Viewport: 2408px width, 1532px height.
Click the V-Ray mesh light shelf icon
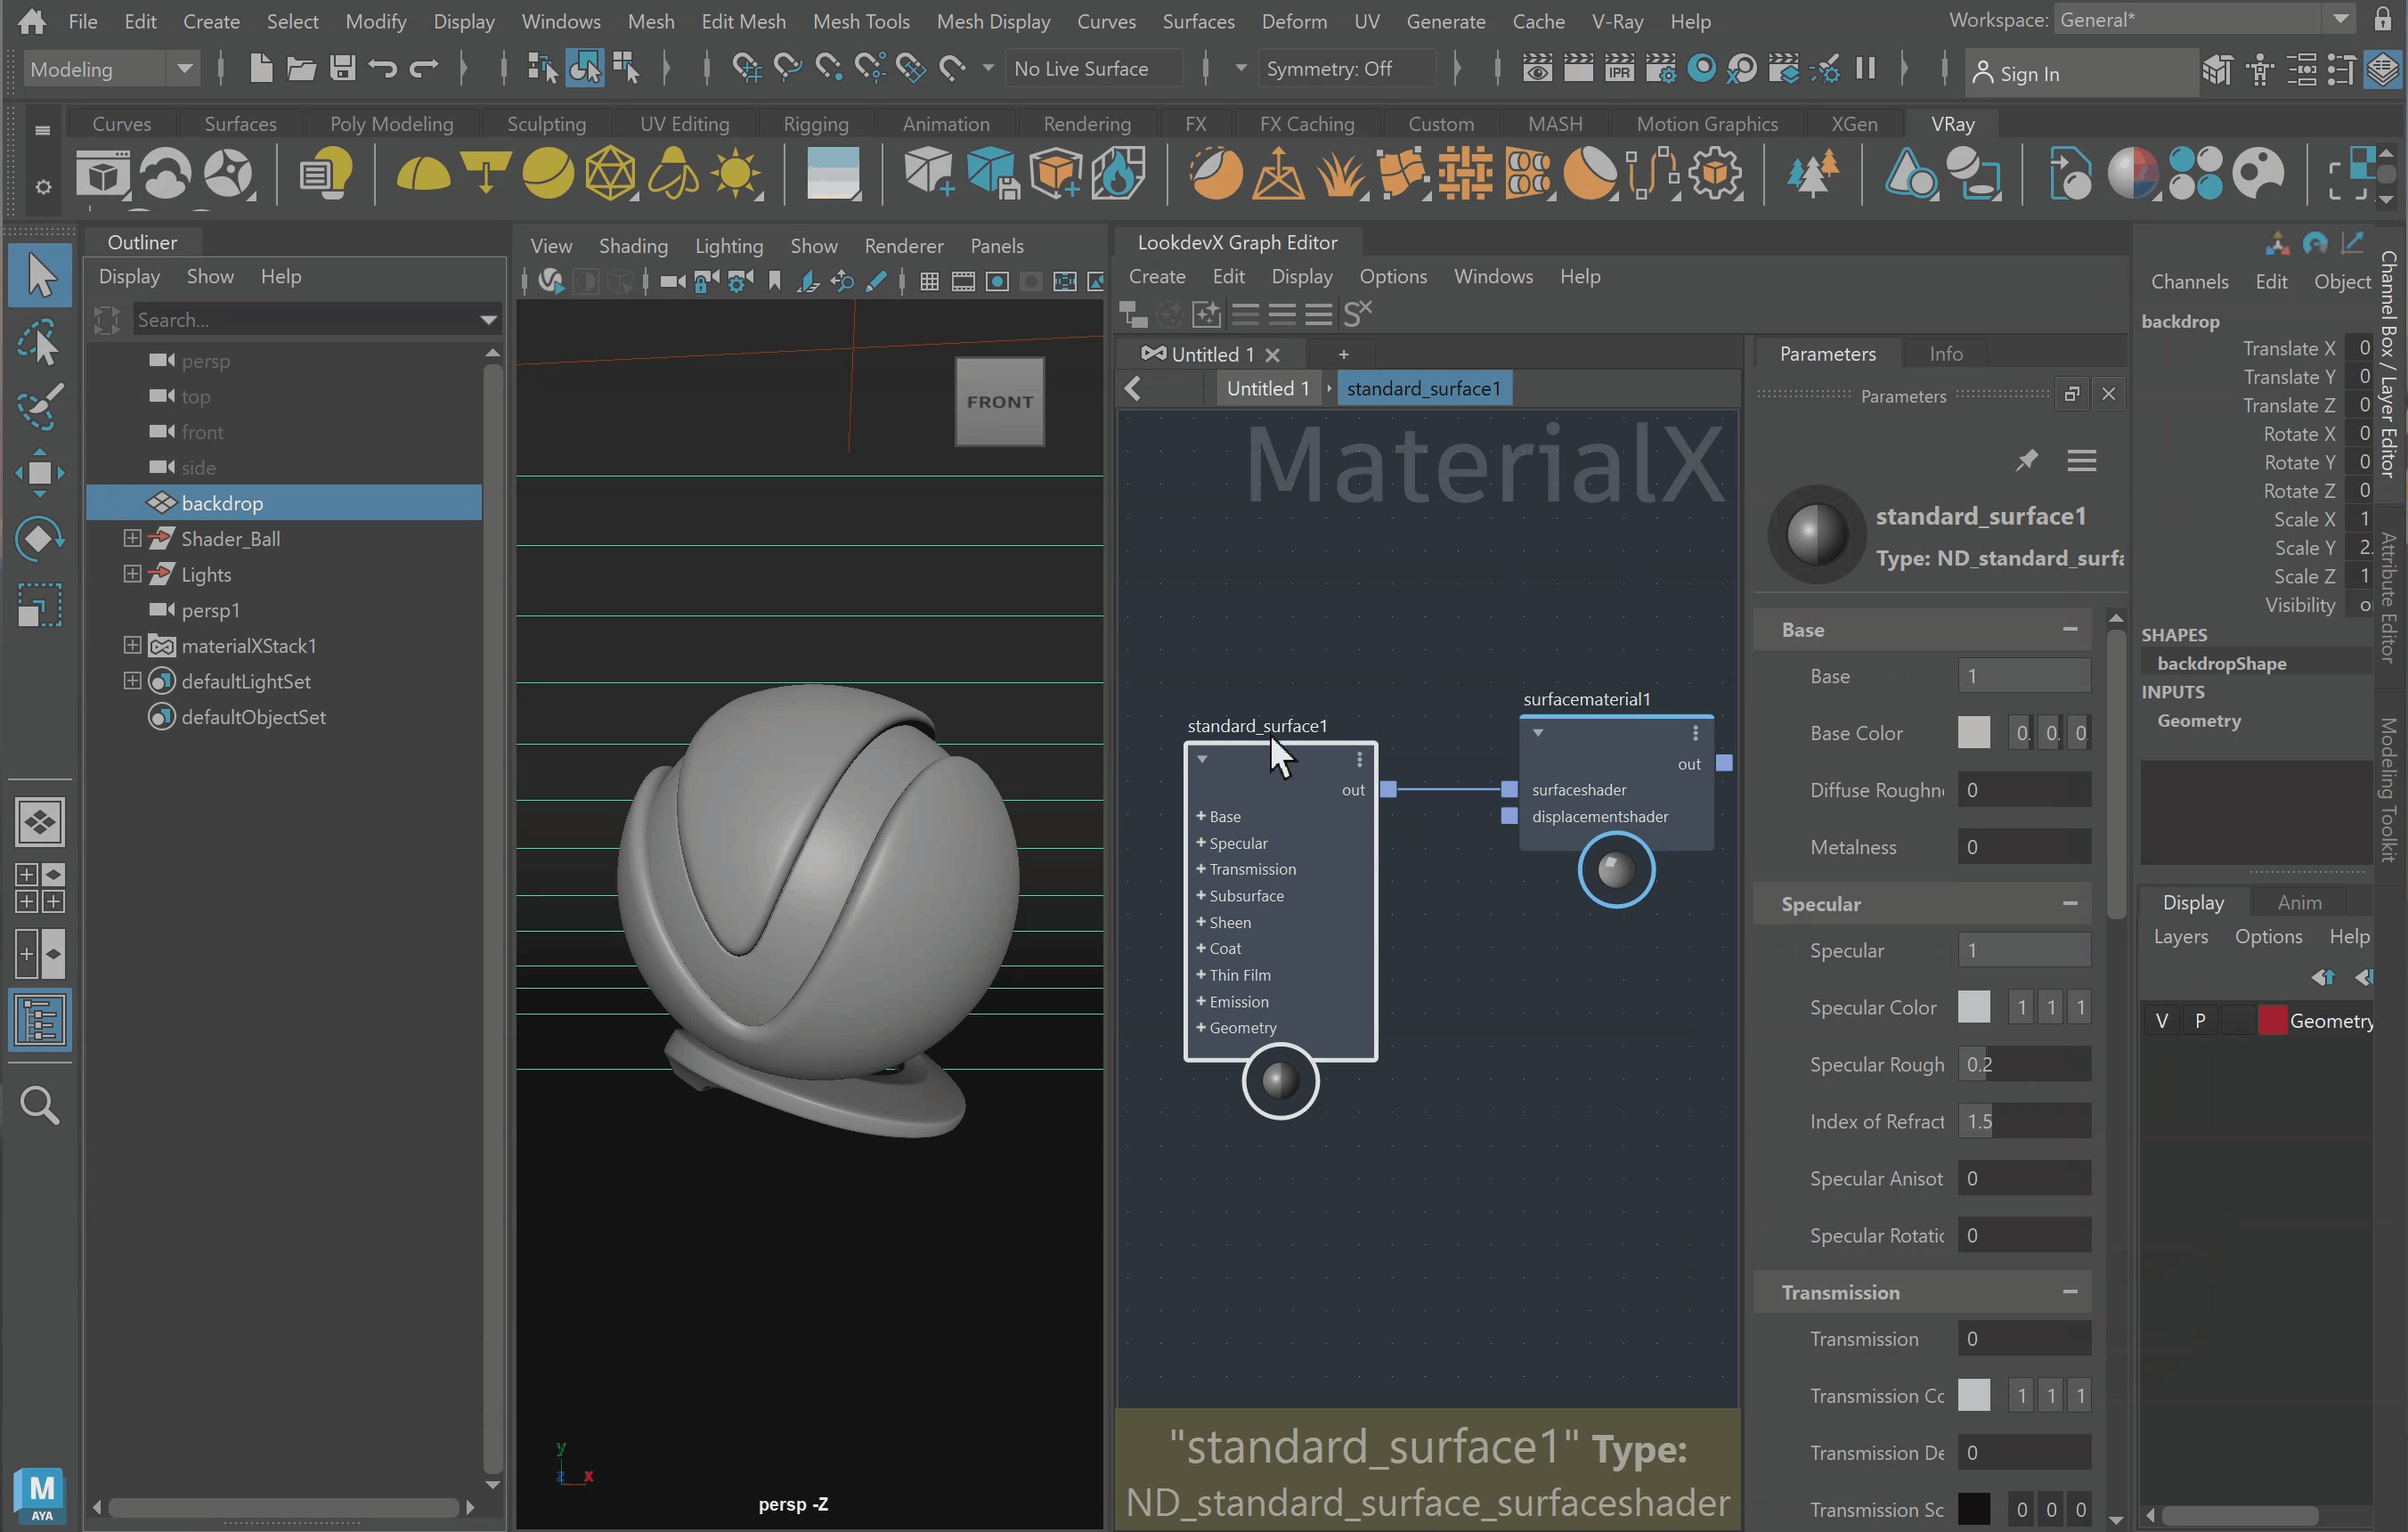[610, 174]
